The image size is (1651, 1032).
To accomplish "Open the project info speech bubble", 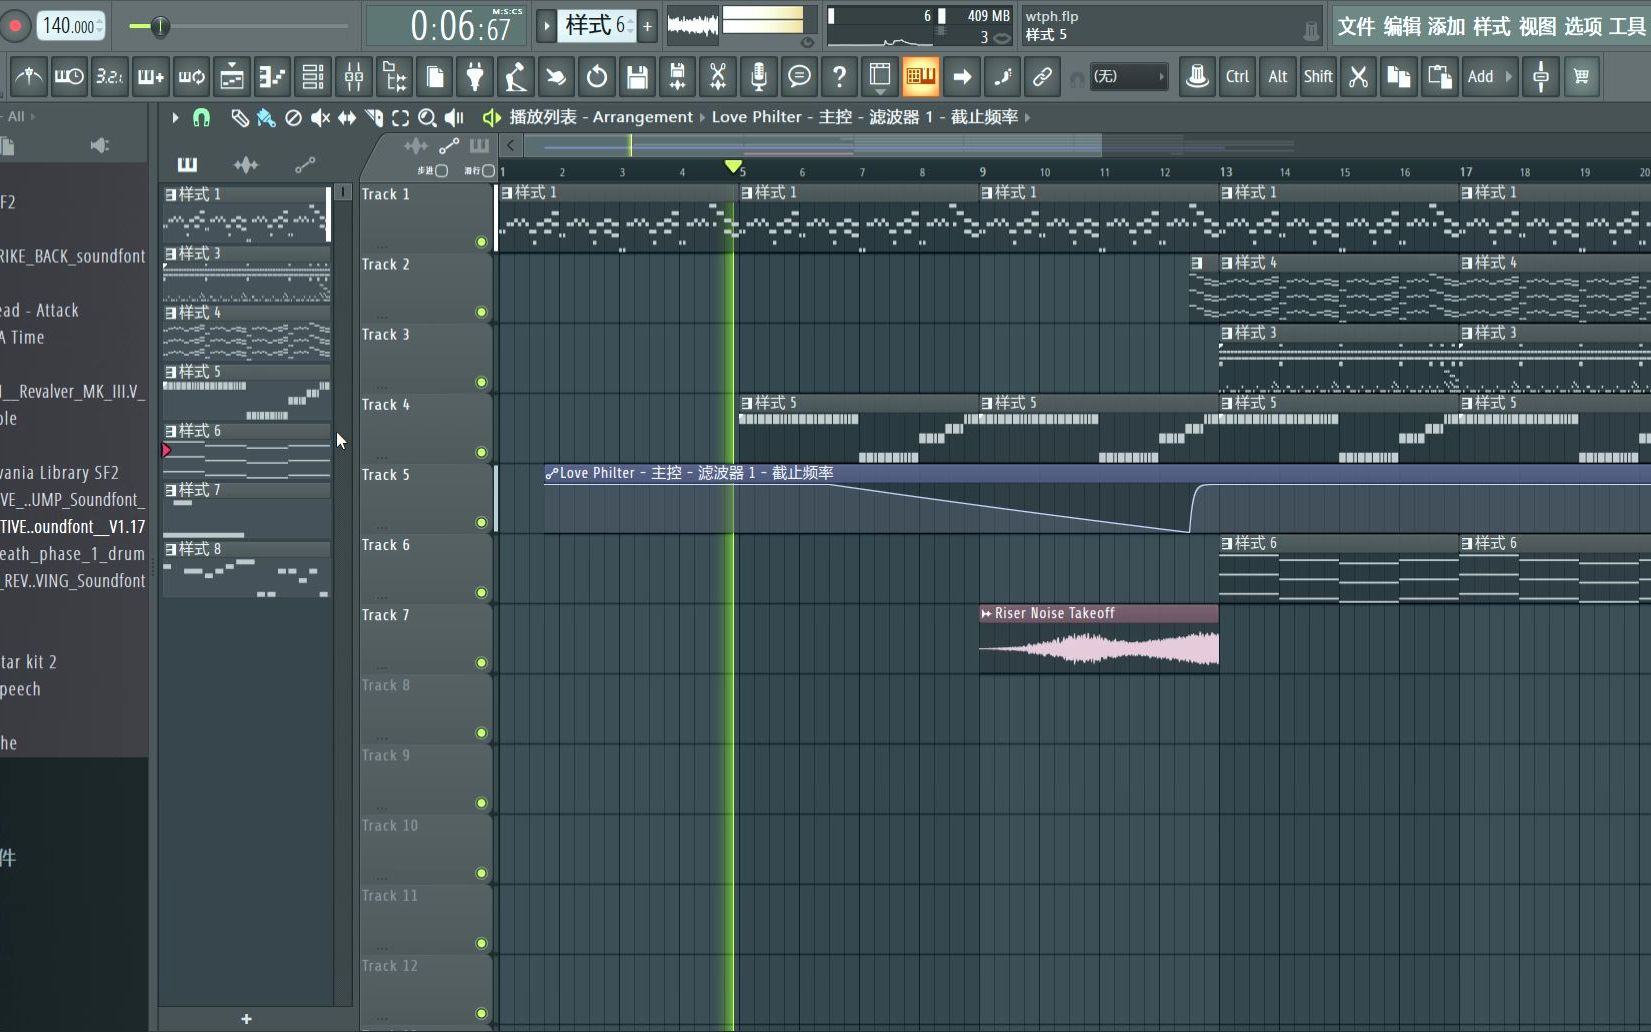I will tap(799, 76).
